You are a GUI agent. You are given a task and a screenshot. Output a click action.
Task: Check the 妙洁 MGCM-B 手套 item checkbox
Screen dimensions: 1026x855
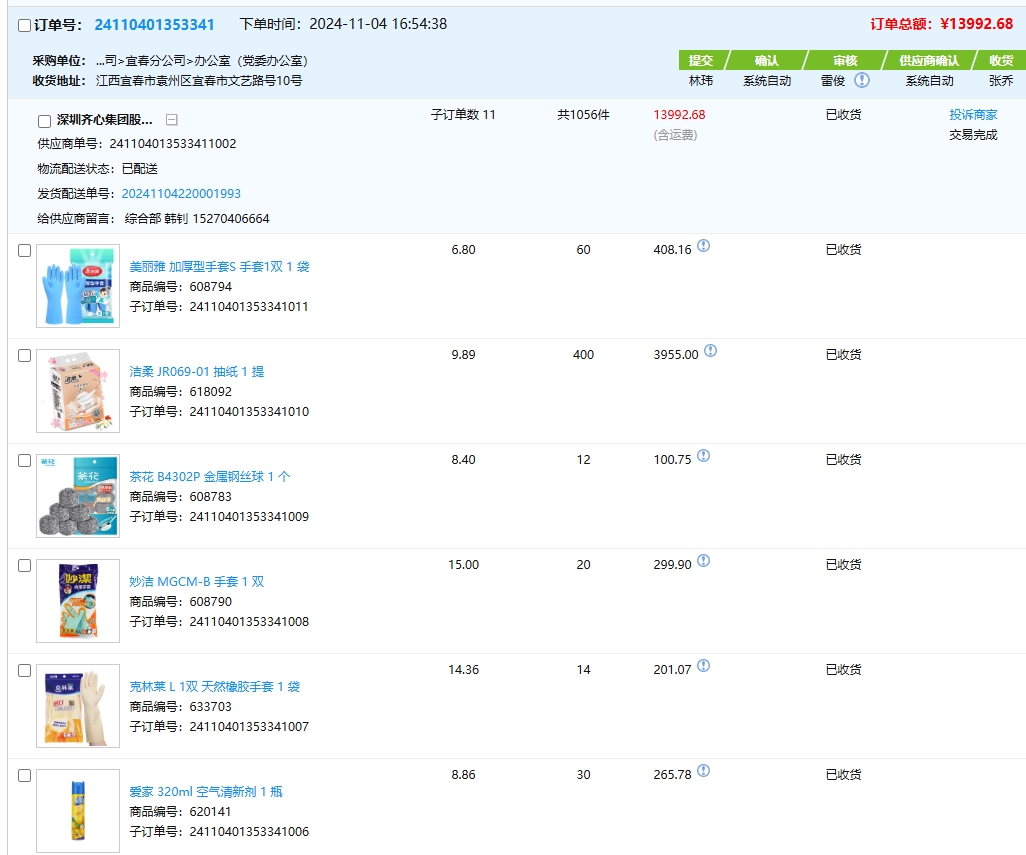[24, 566]
